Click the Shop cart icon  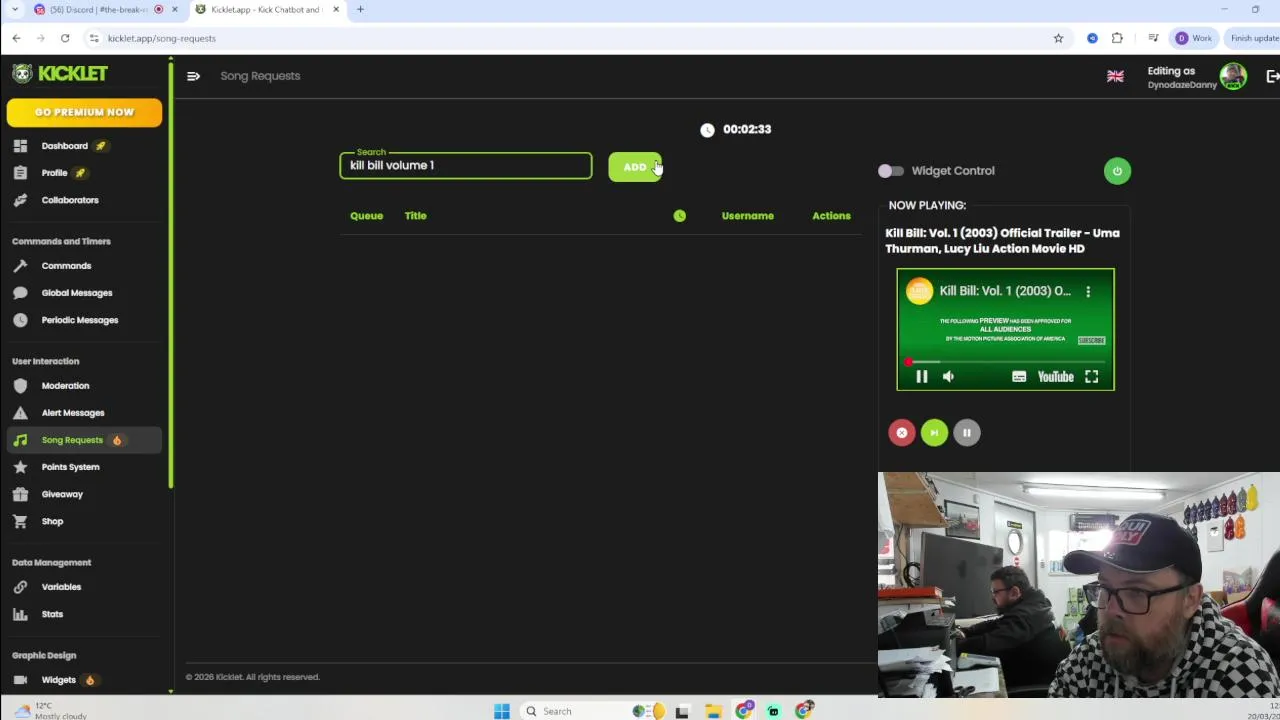(x=20, y=521)
